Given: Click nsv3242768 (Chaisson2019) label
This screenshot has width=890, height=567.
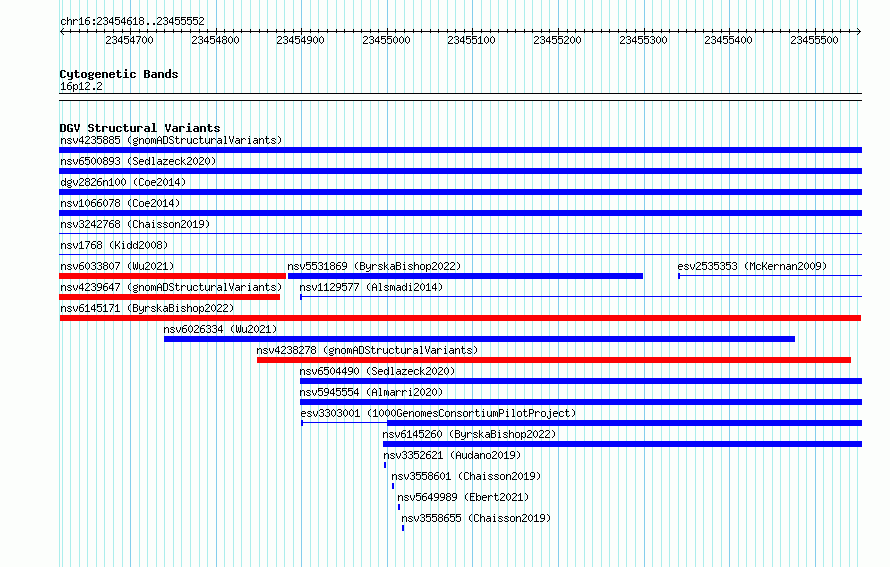Looking at the screenshot, I should click(x=135, y=224).
